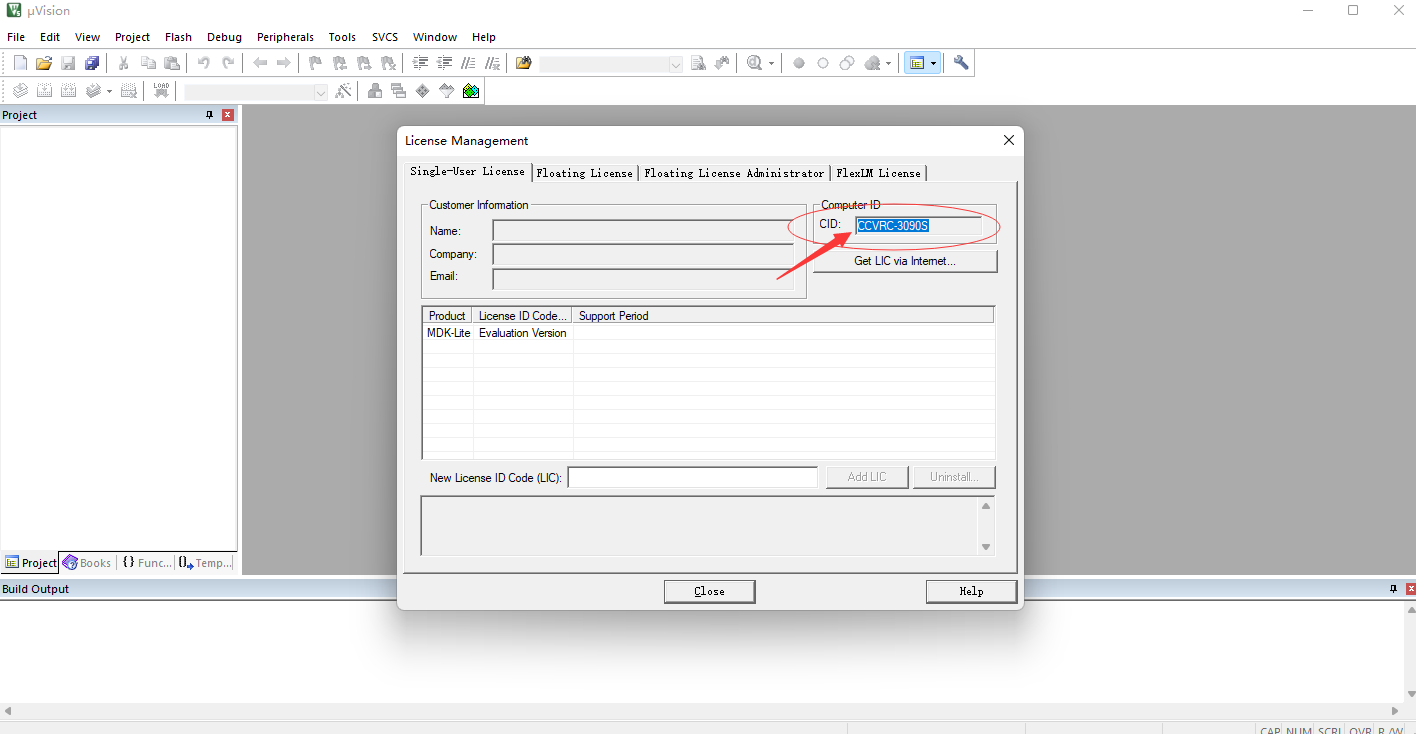Pin the Build Output panel

(x=1393, y=589)
